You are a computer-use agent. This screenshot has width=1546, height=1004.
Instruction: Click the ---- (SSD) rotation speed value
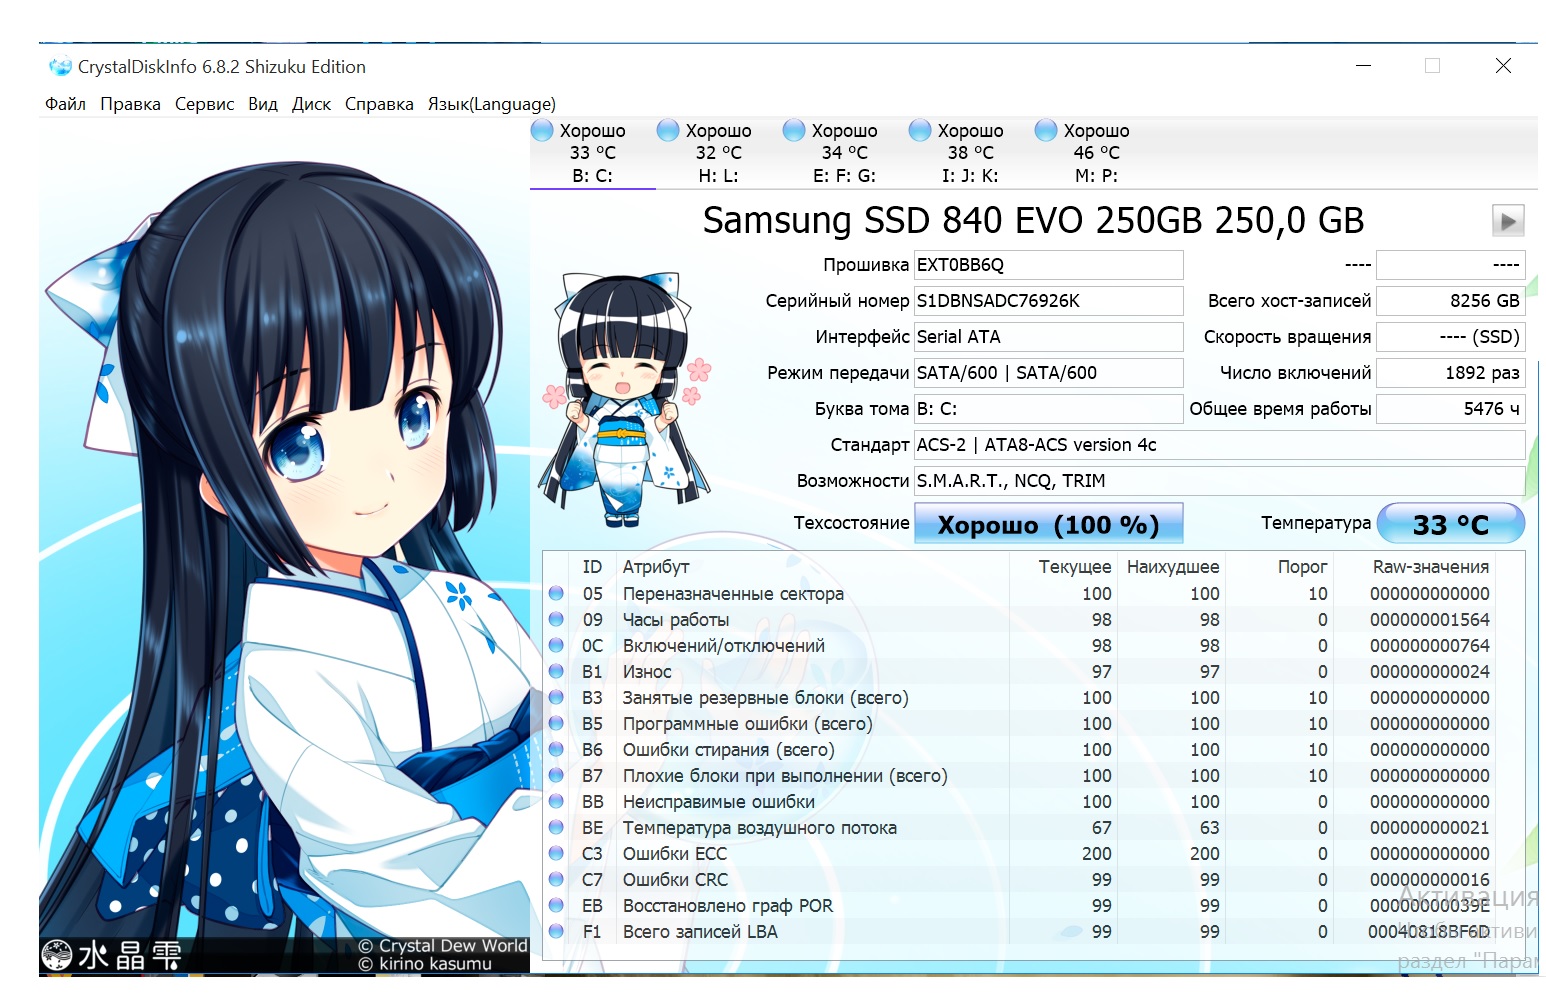pyautogui.click(x=1451, y=337)
